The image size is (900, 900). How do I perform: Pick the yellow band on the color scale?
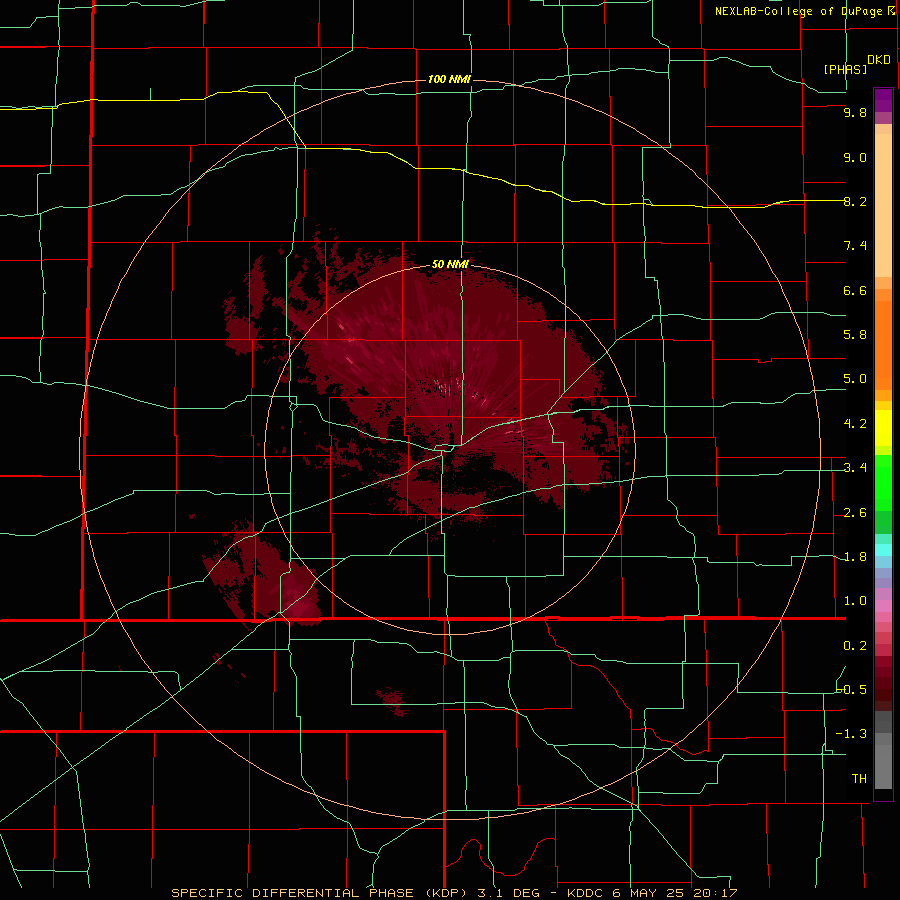tap(883, 428)
